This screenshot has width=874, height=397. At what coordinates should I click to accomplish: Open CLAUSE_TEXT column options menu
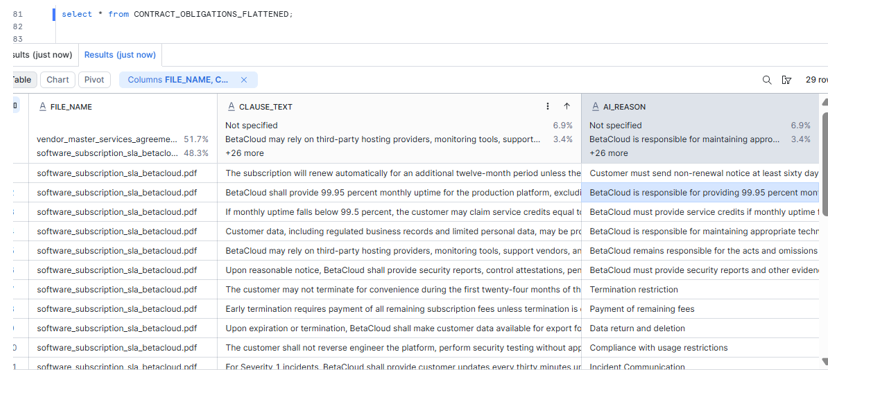click(547, 106)
